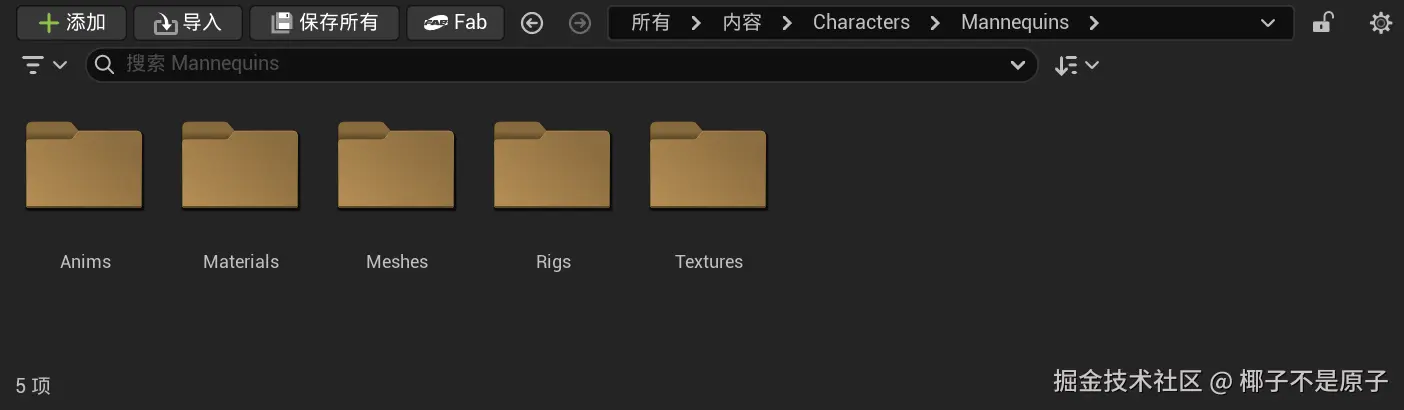Select Characters in the breadcrumb path
The height and width of the screenshot is (410, 1404).
click(861, 22)
